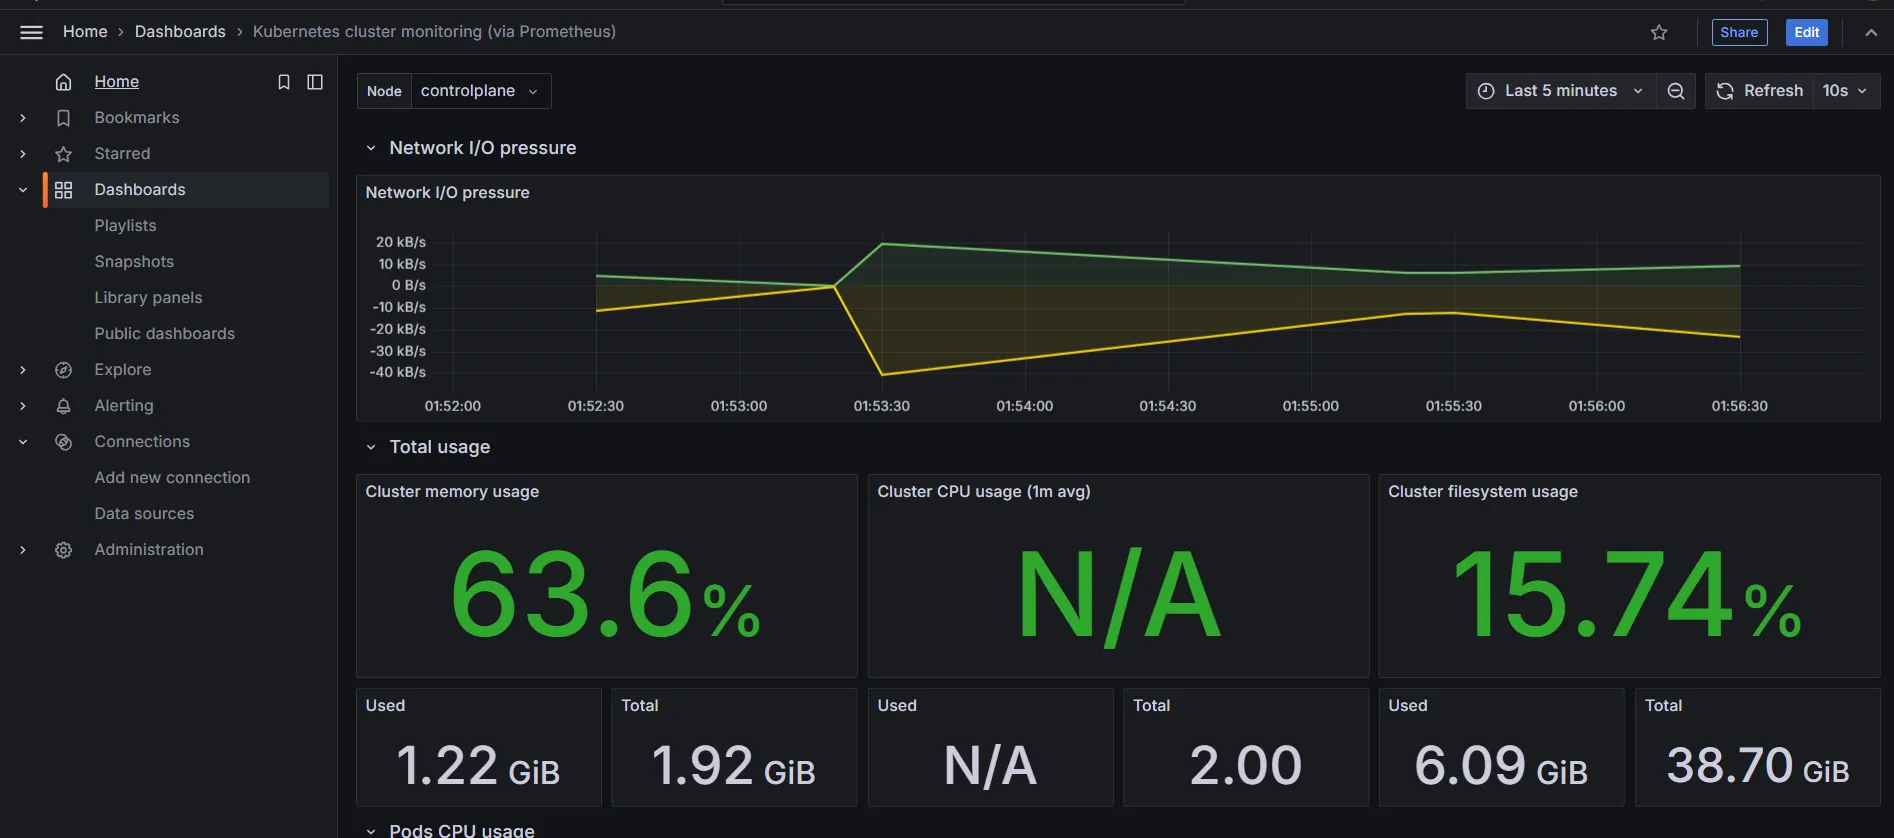This screenshot has width=1894, height=838.
Task: Collapse the Network I/O pressure row
Action: coord(371,148)
